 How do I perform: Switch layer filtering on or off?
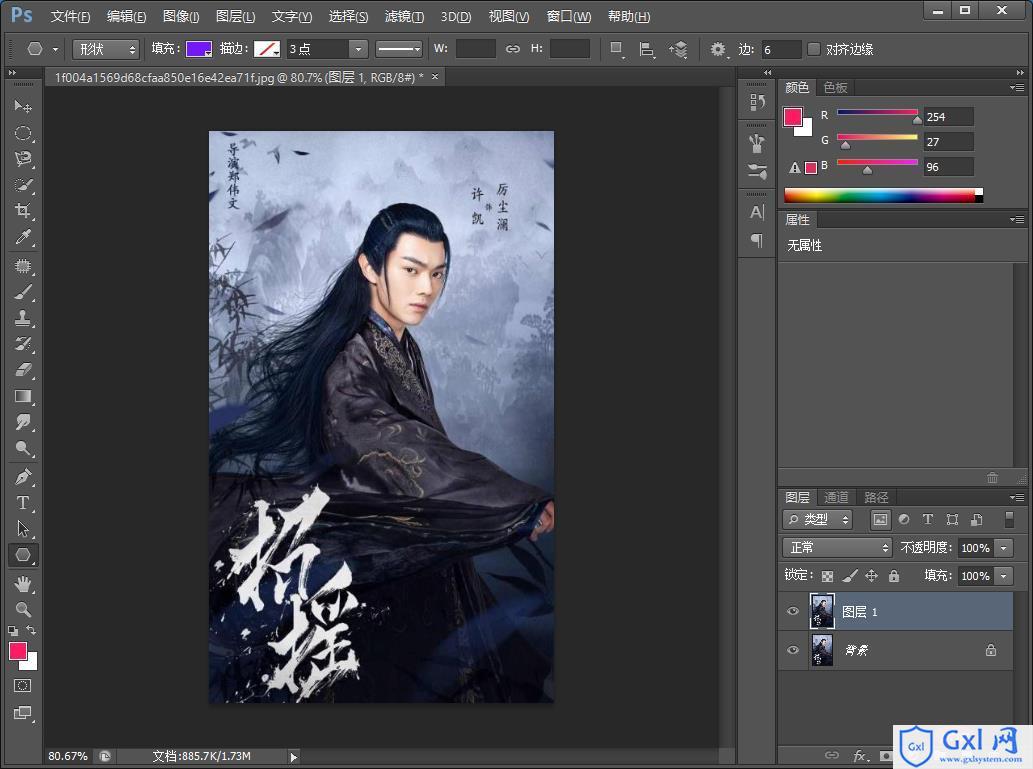1009,519
